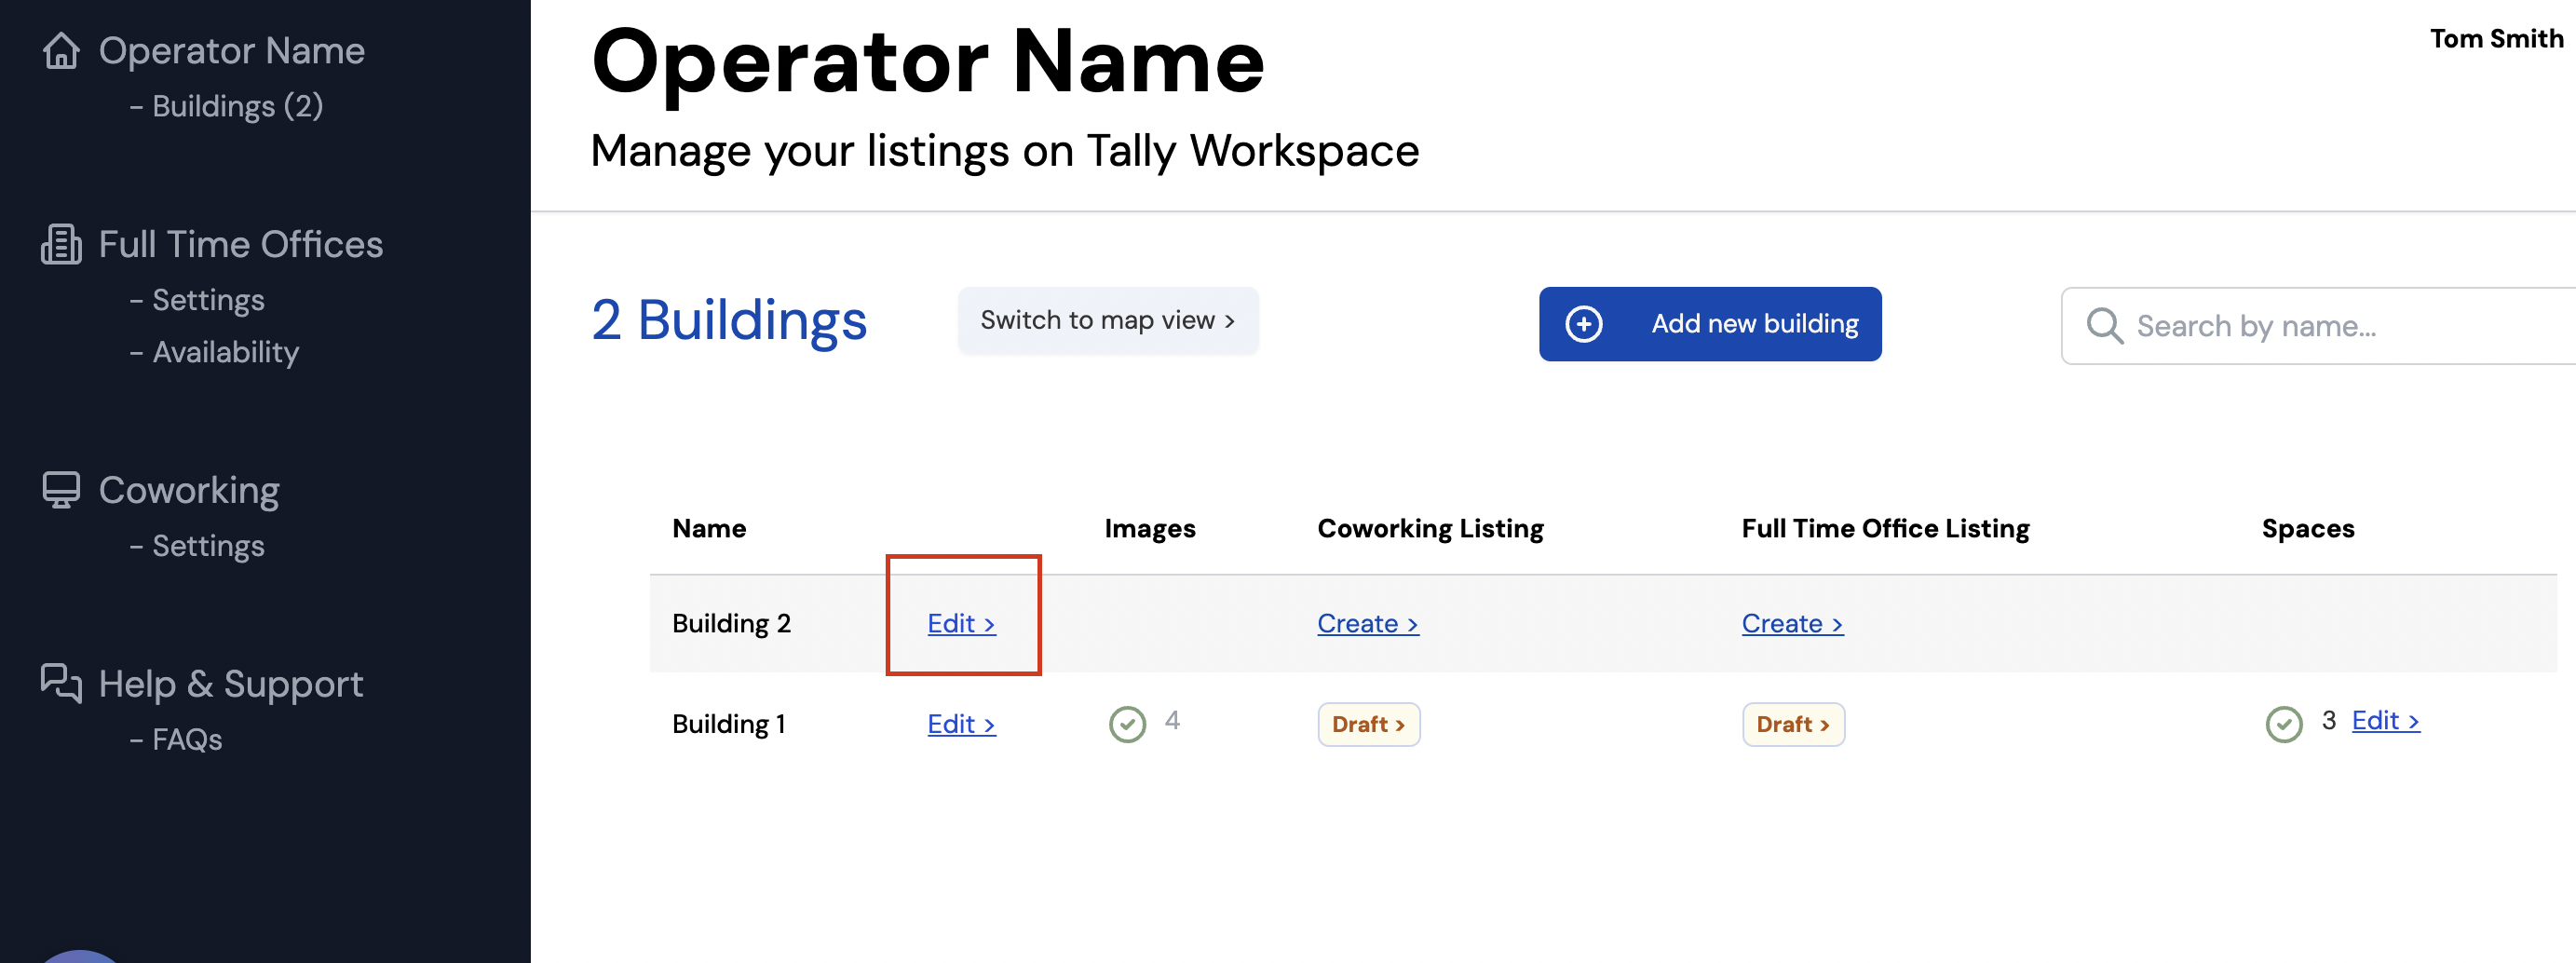Image resolution: width=2576 pixels, height=963 pixels.
Task: Click the Full Time Office Listing column header
Action: coord(1886,529)
